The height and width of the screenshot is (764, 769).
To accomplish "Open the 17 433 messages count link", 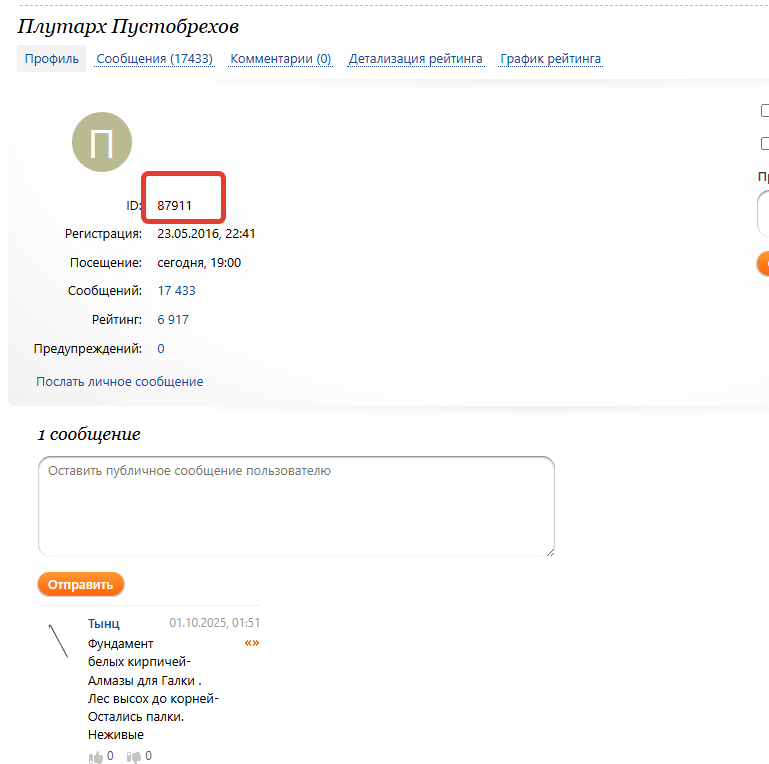I will click(x=176, y=291).
